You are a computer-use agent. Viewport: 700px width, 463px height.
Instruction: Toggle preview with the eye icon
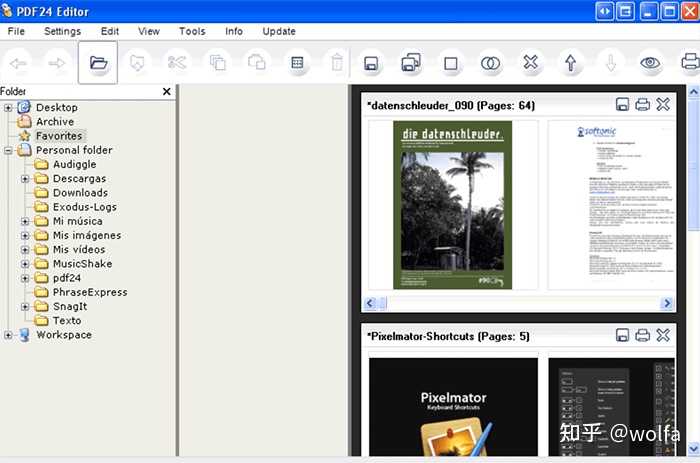[650, 63]
